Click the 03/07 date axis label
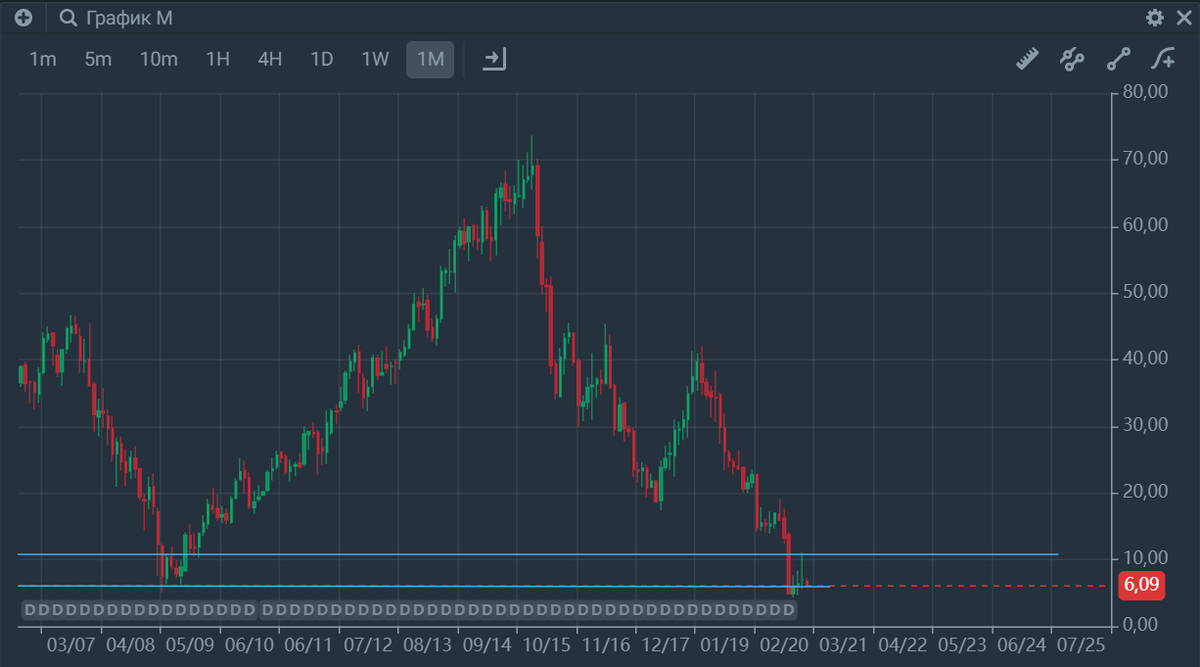 (x=70, y=645)
